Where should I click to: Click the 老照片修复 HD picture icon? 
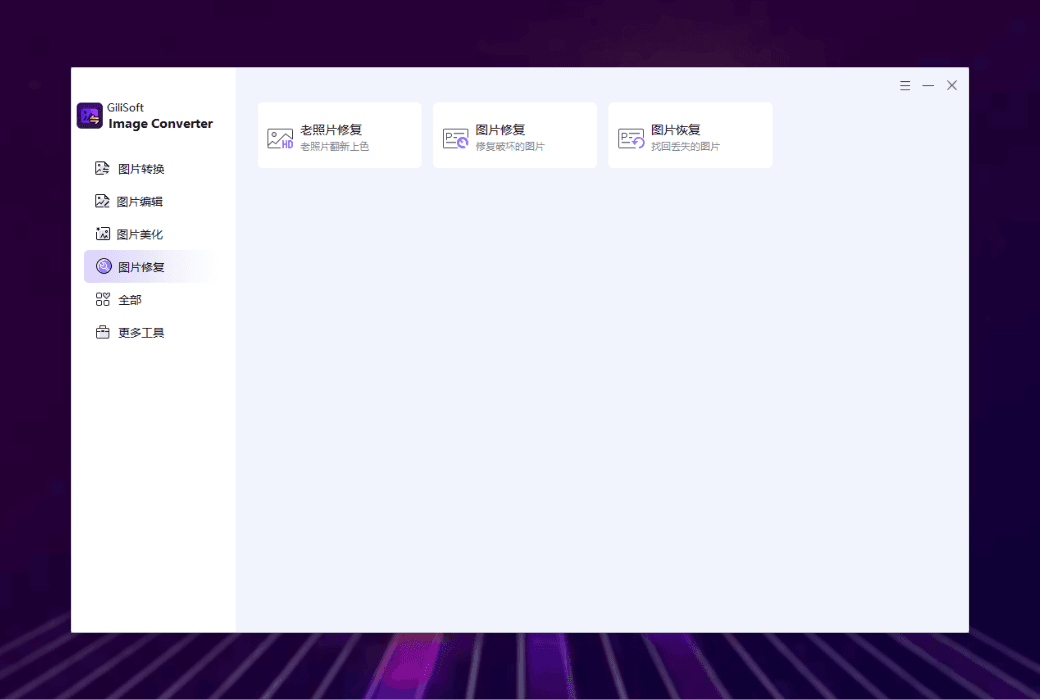coord(280,138)
